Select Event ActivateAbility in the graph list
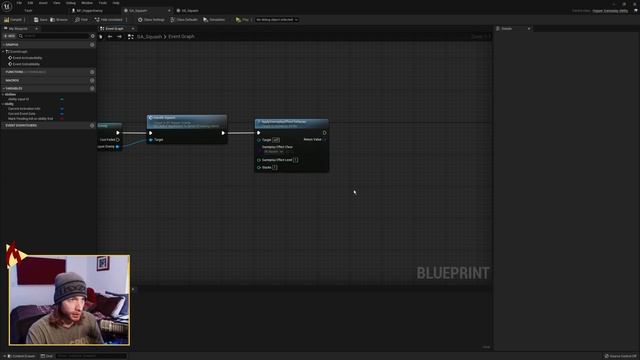The width and height of the screenshot is (640, 360). click(27, 58)
